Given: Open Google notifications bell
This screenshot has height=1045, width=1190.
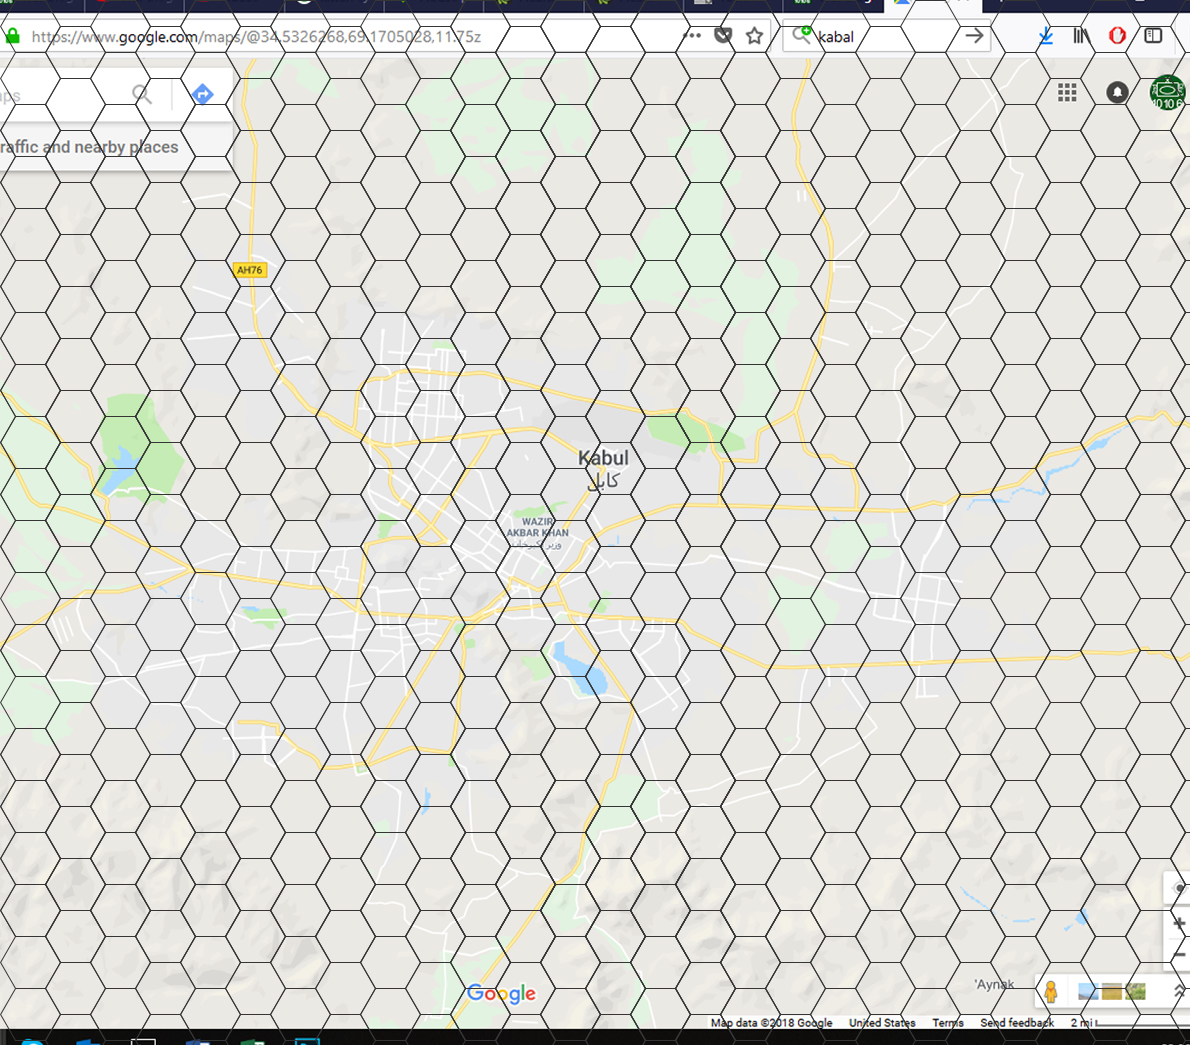Looking at the screenshot, I should [1116, 93].
